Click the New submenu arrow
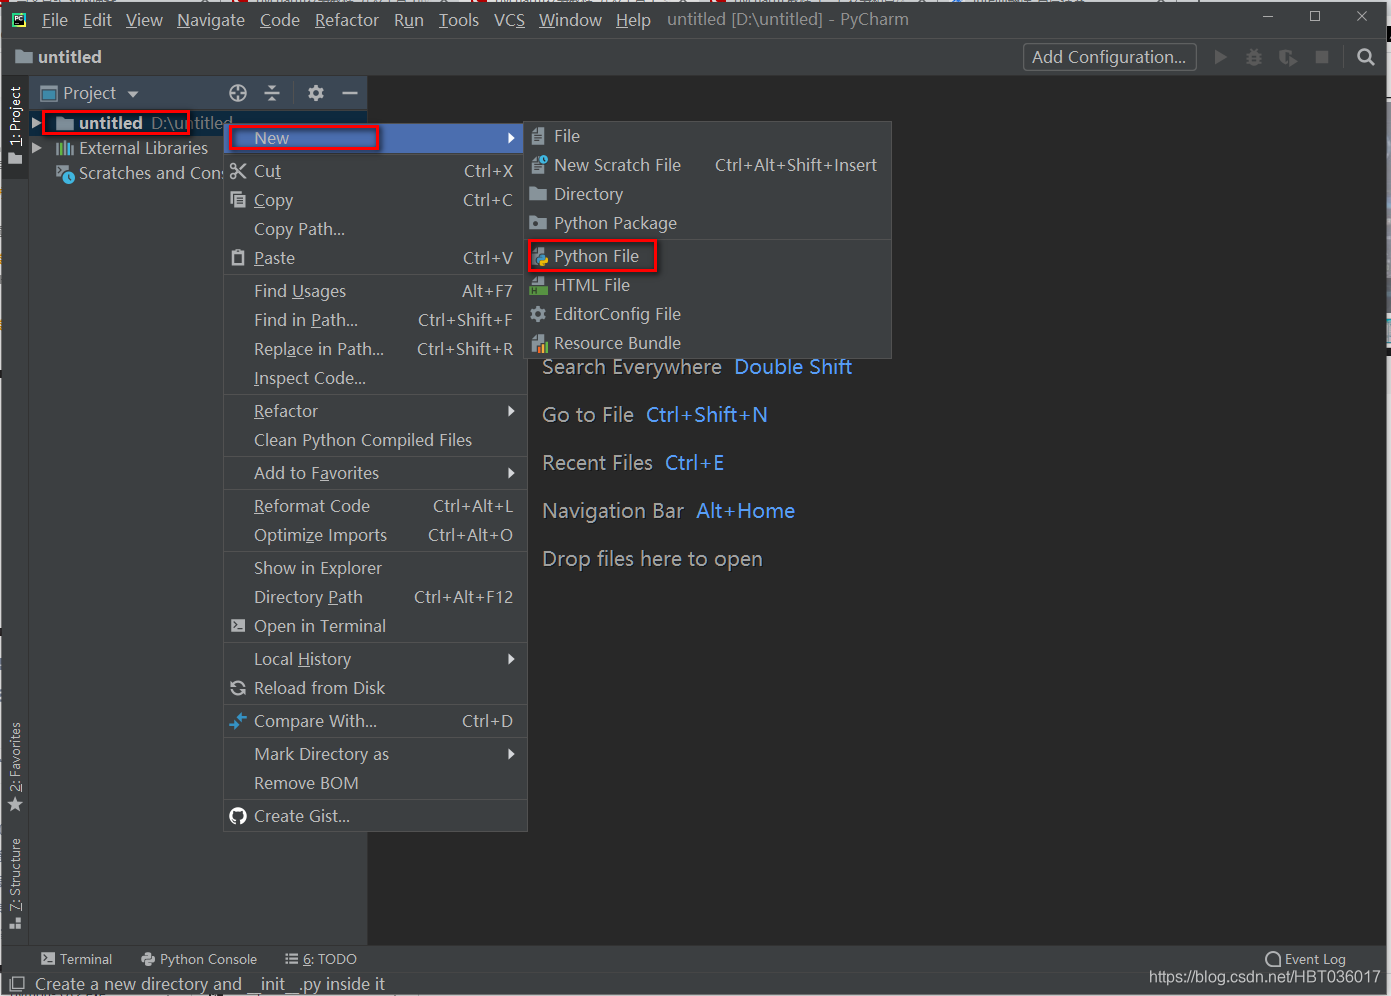This screenshot has width=1391, height=996. click(511, 138)
